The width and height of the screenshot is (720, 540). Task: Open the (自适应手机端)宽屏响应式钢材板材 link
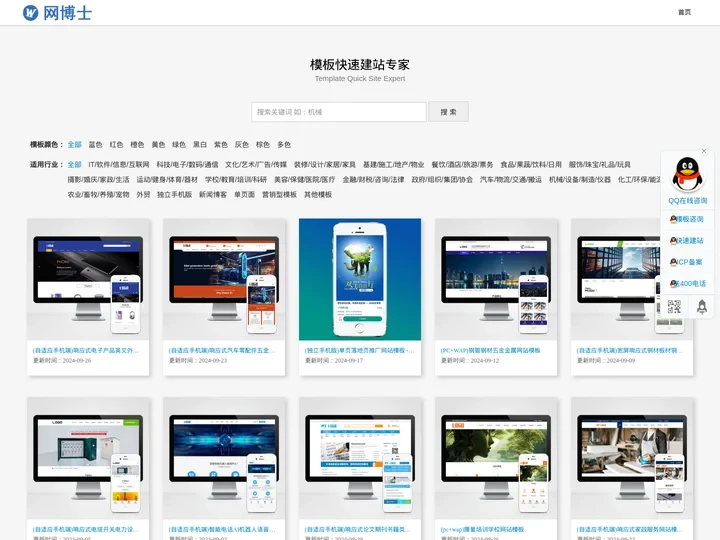point(630,350)
